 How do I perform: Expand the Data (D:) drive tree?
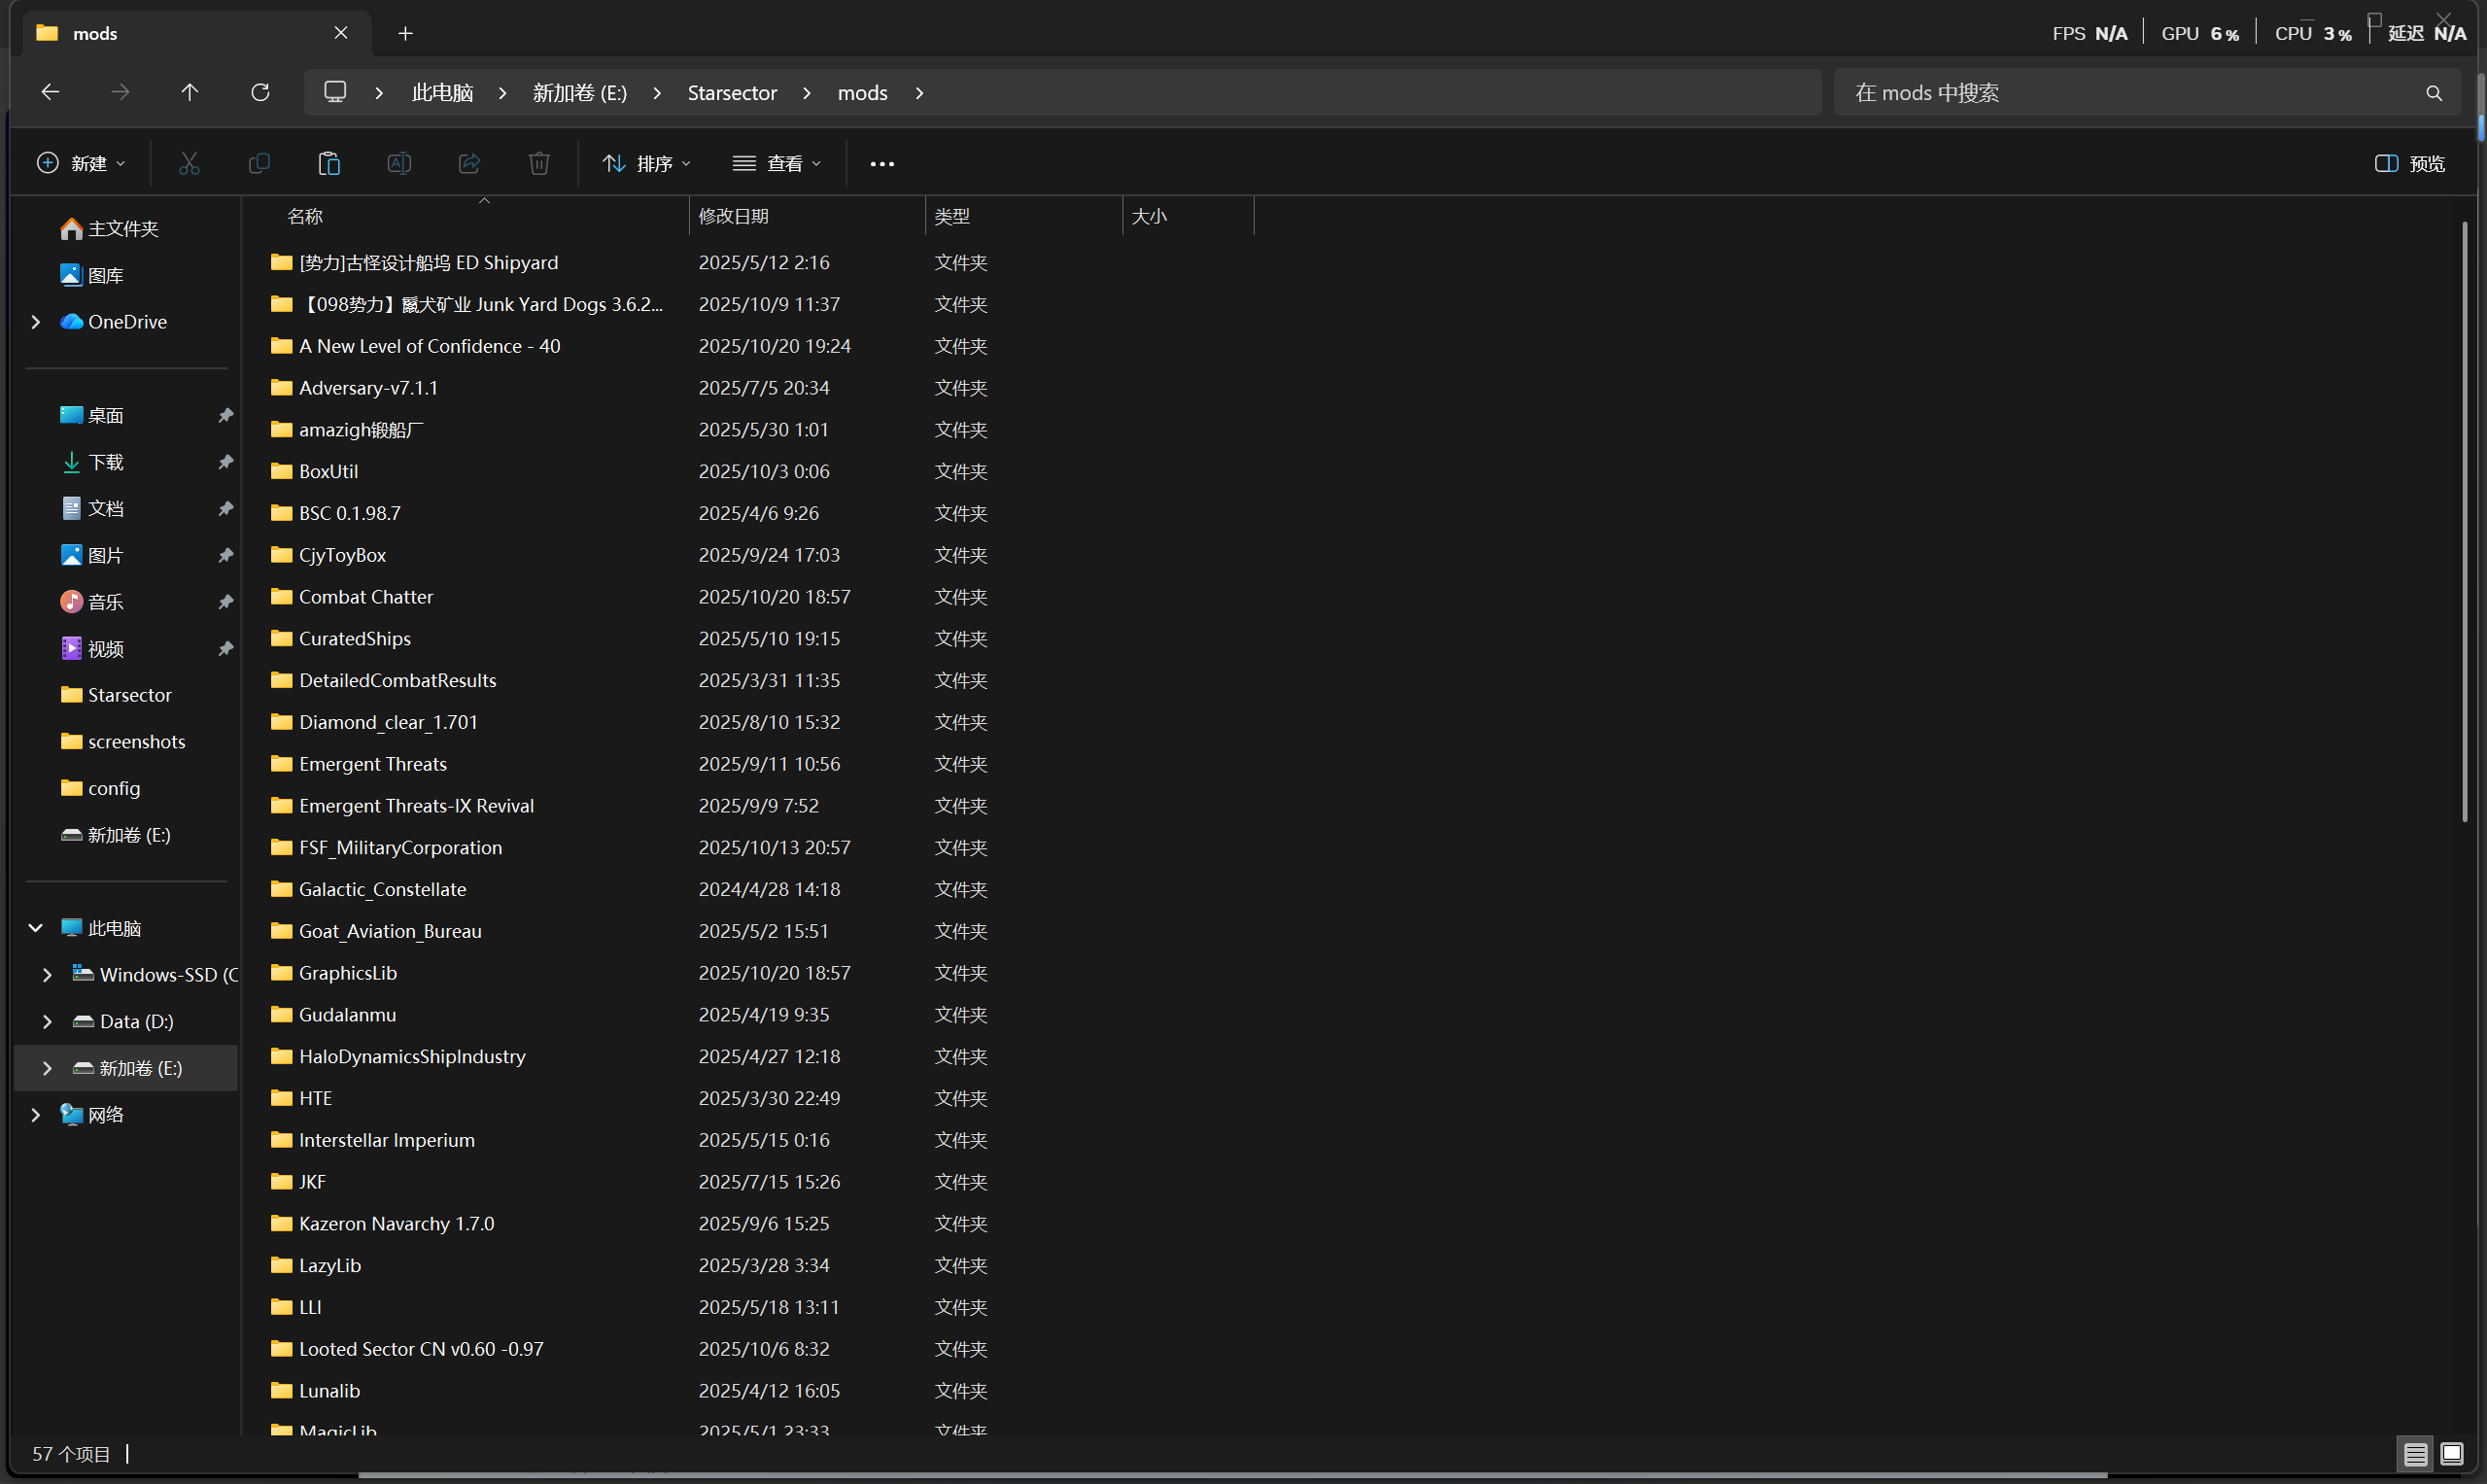[47, 1021]
